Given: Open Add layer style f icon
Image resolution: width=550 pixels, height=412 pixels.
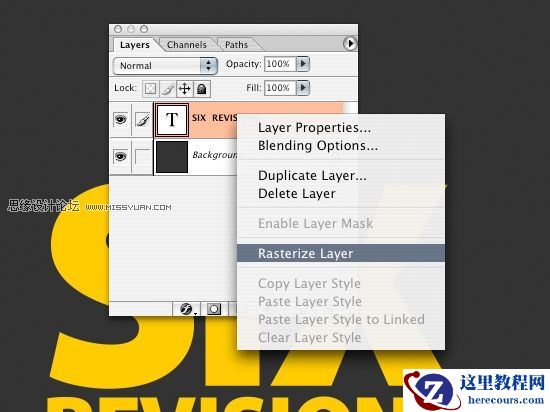Looking at the screenshot, I should [x=187, y=309].
